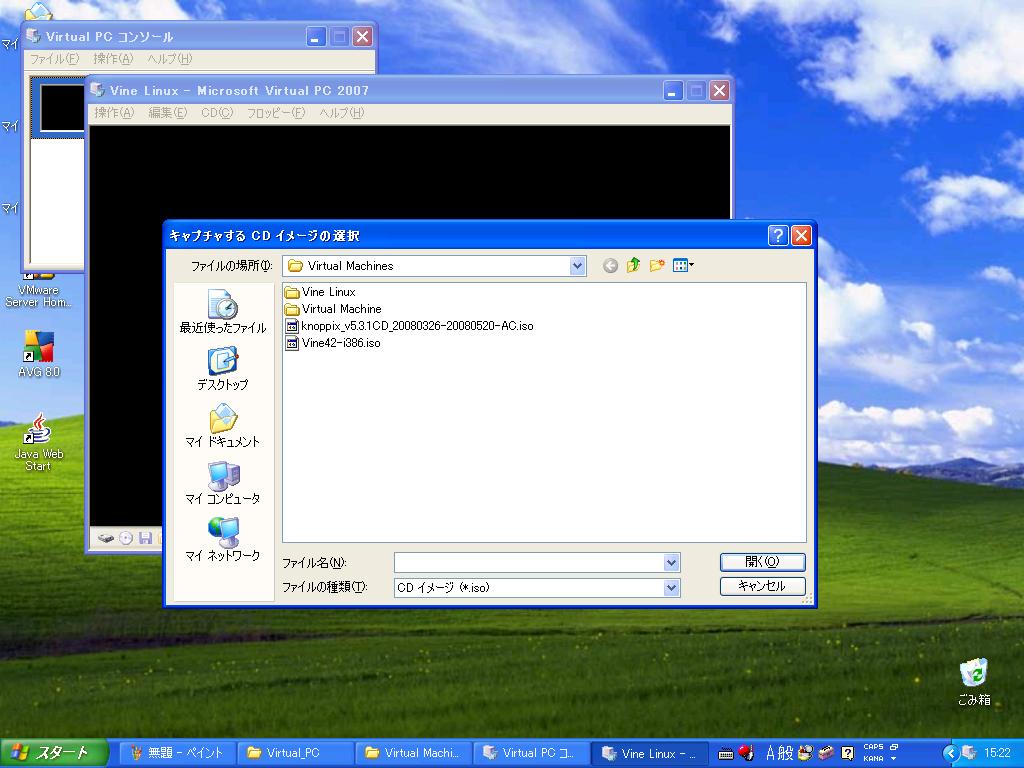1024x768 pixels.
Task: Select the Vine42-i386.iso file
Action: click(x=333, y=343)
